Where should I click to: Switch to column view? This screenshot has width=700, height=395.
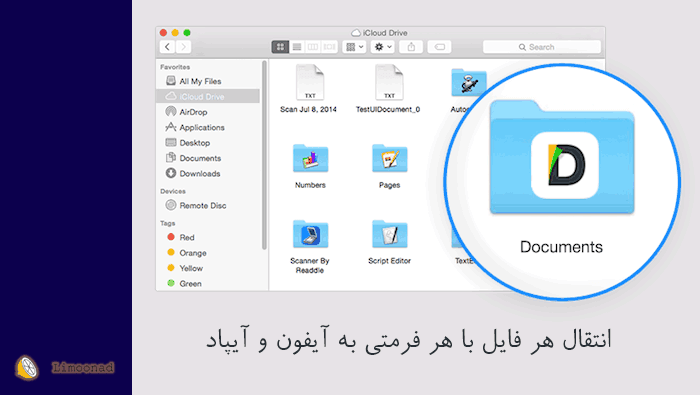tap(313, 47)
